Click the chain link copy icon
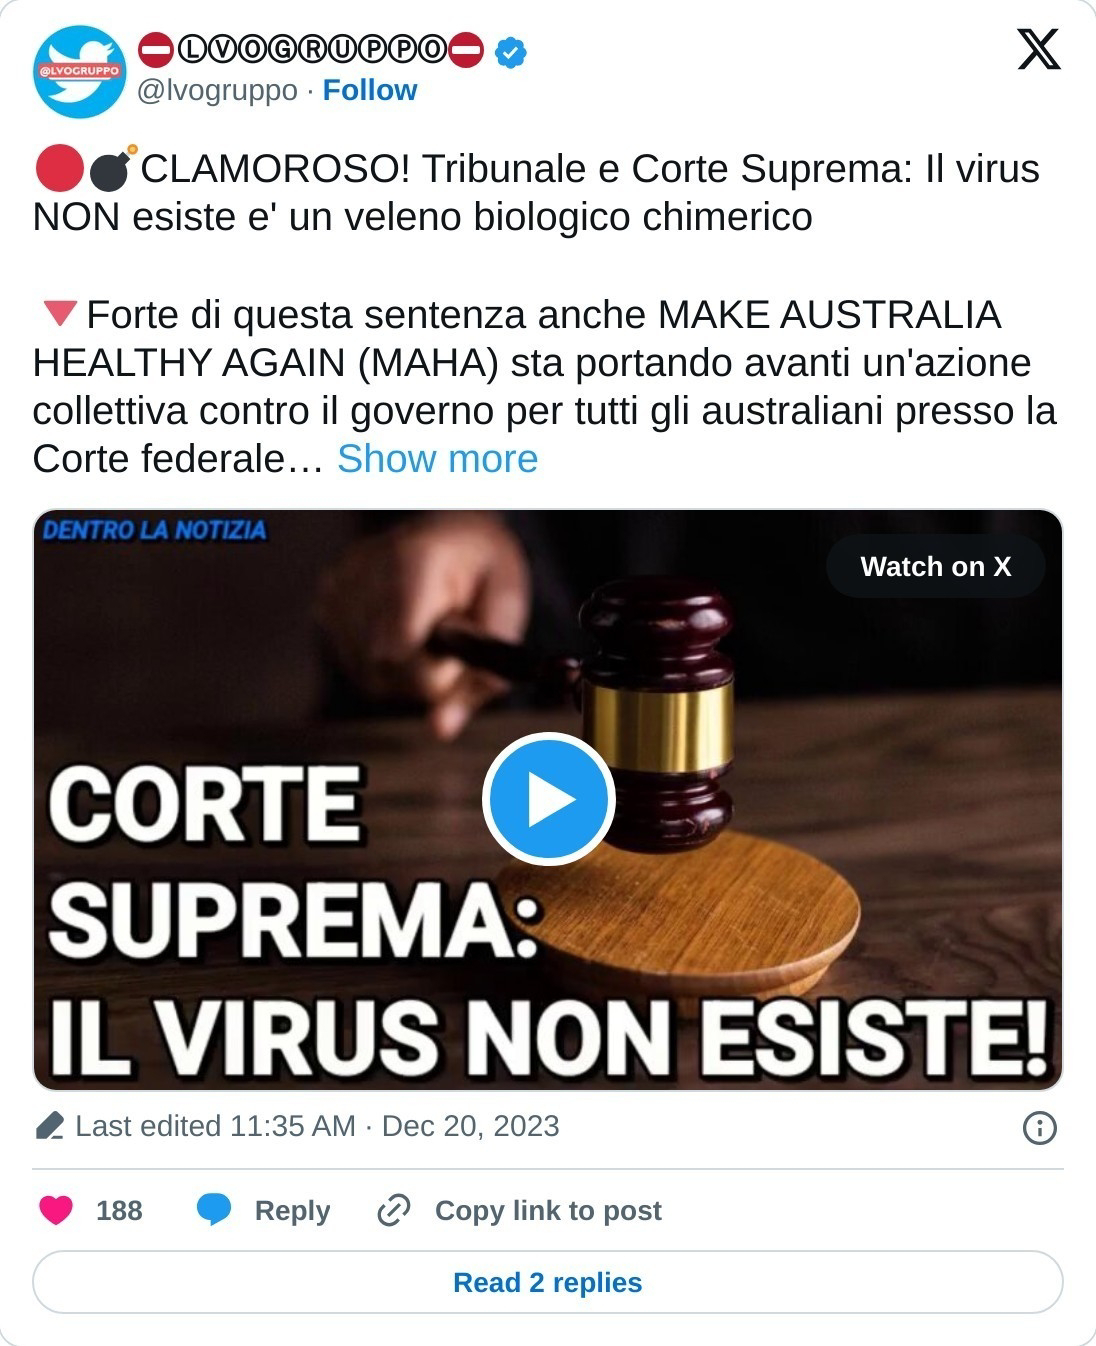Viewport: 1096px width, 1346px height. click(393, 1210)
